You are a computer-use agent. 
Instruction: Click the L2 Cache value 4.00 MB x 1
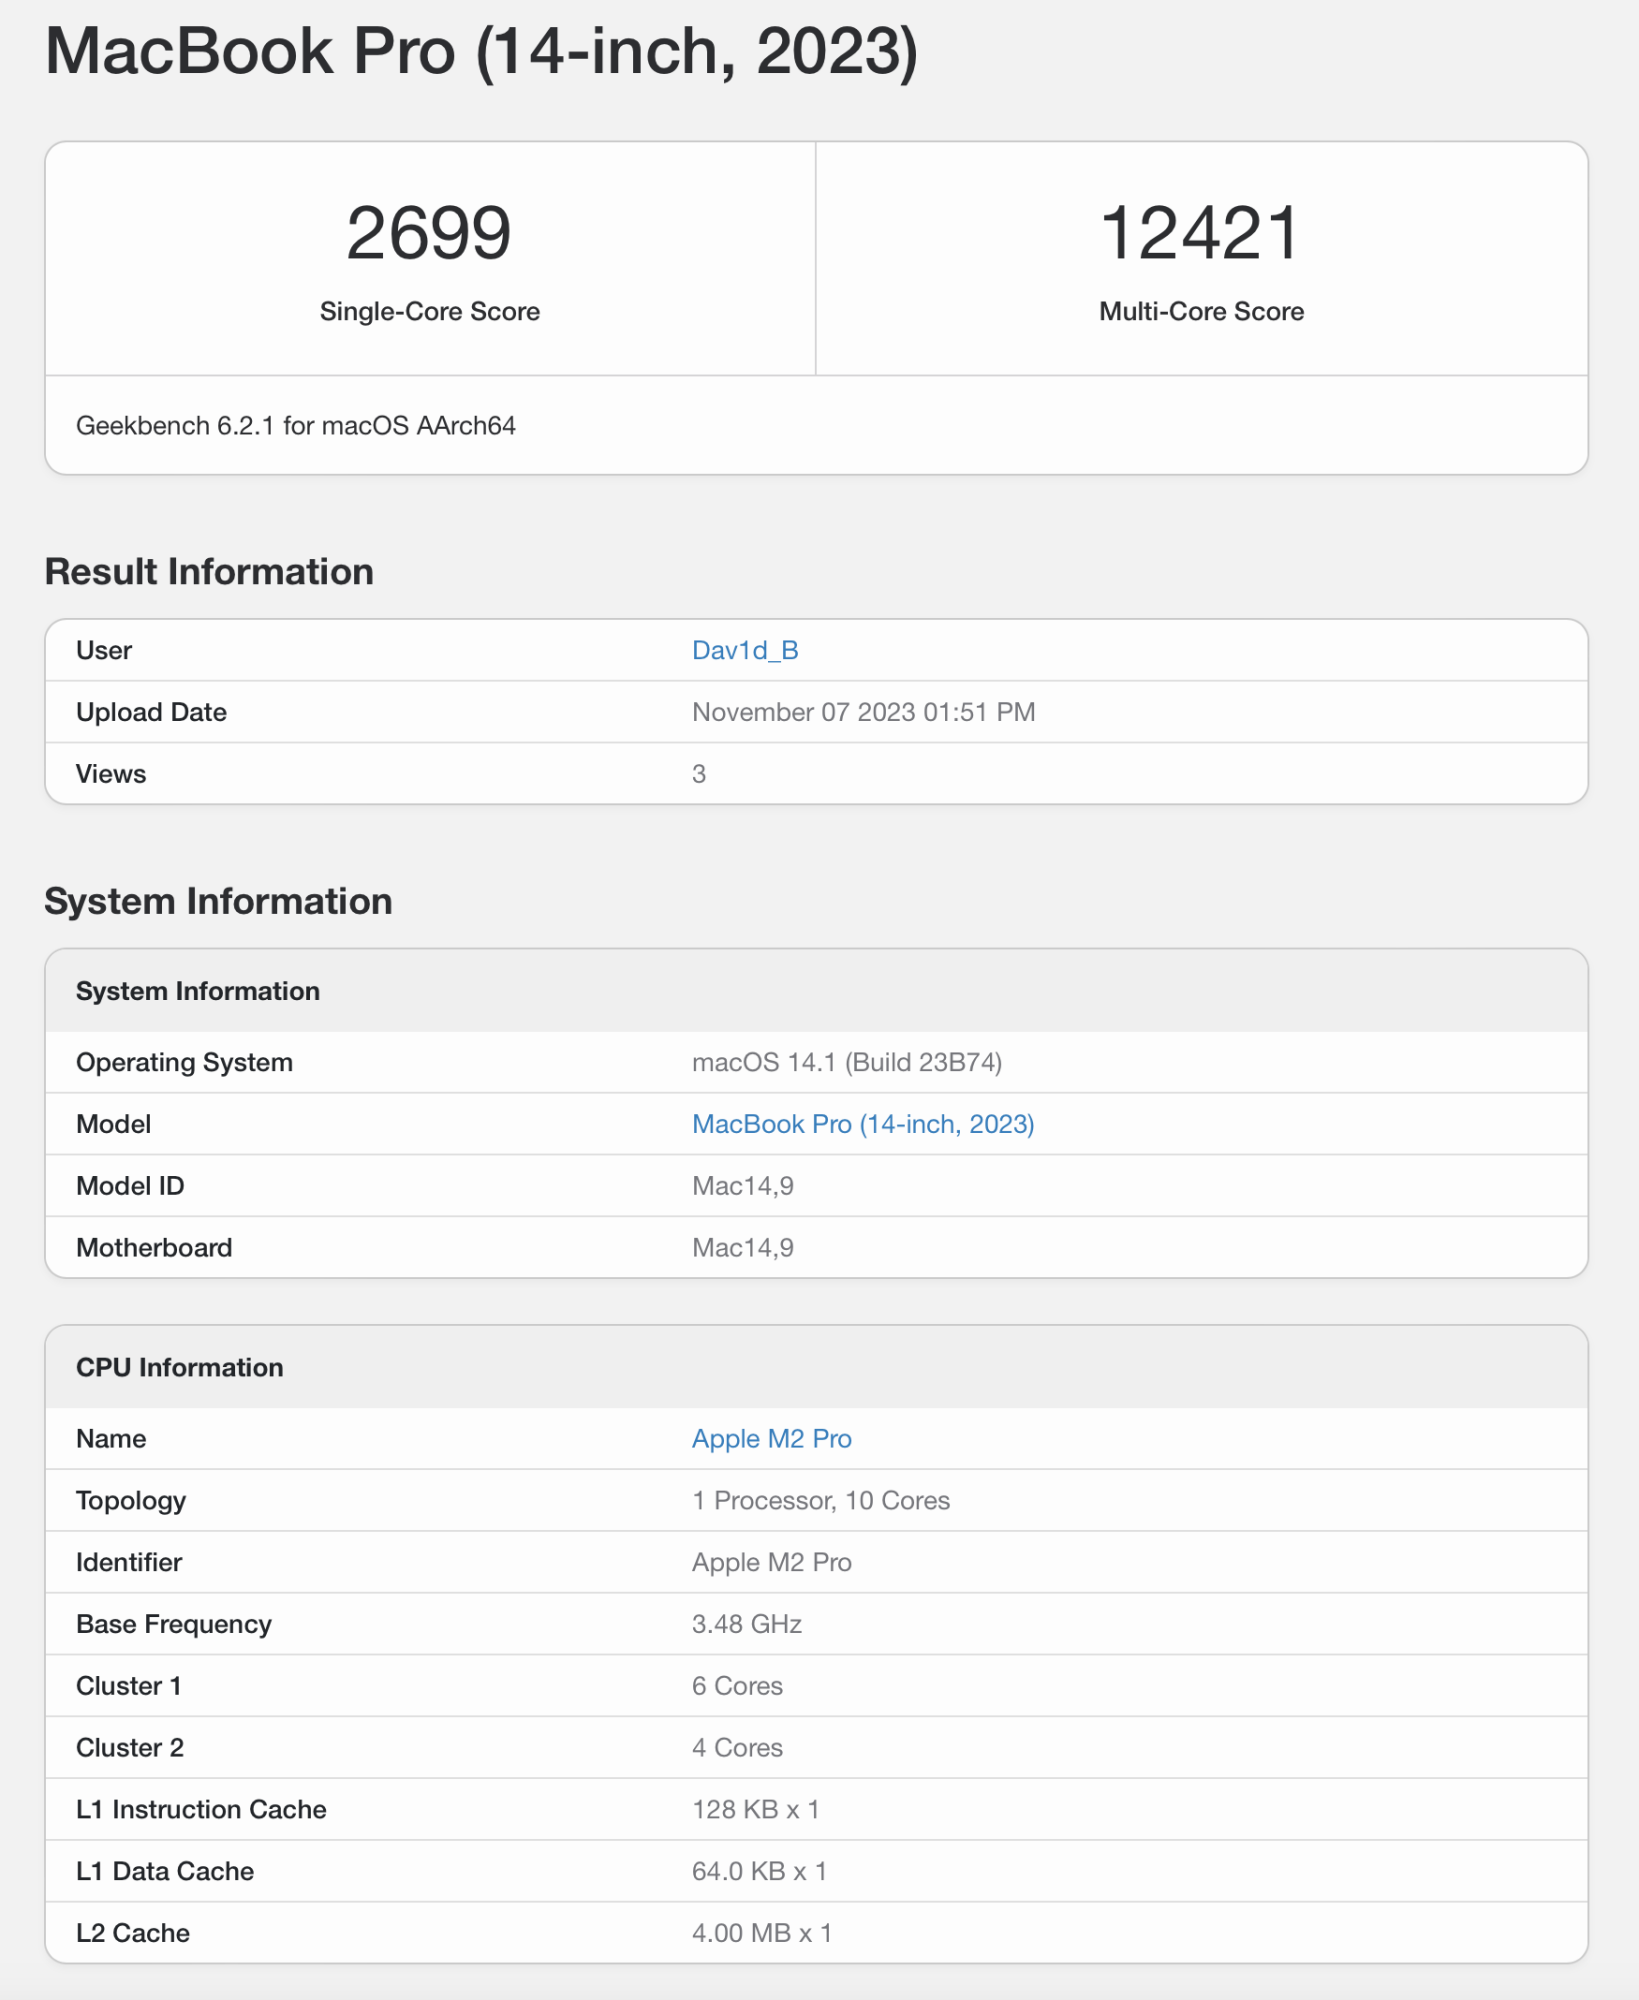(x=762, y=1933)
